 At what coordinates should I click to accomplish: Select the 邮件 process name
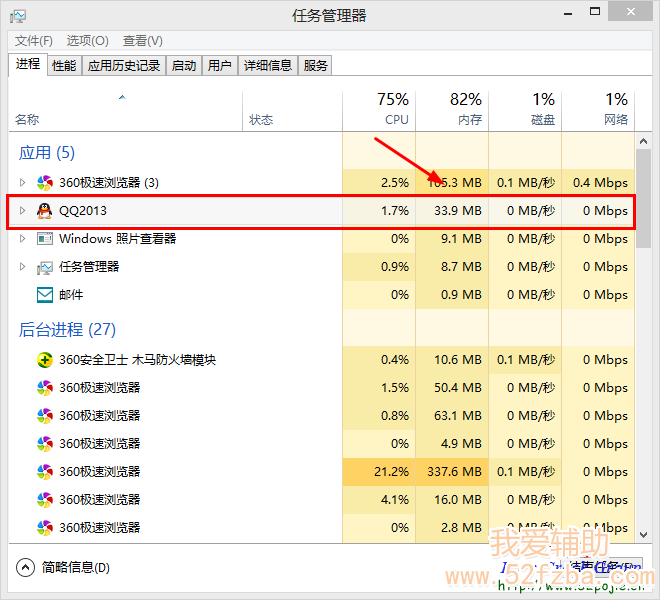[71, 295]
